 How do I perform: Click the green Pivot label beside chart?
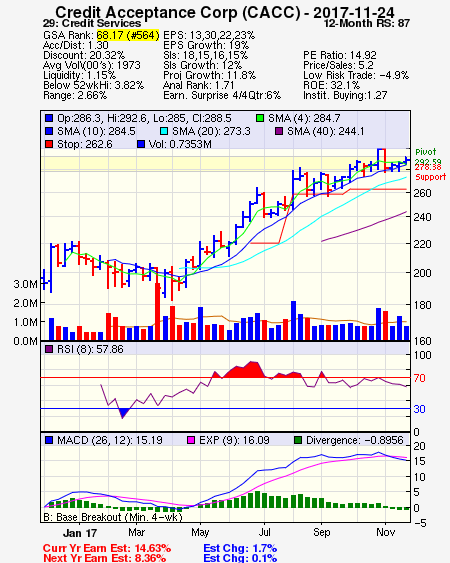point(426,152)
